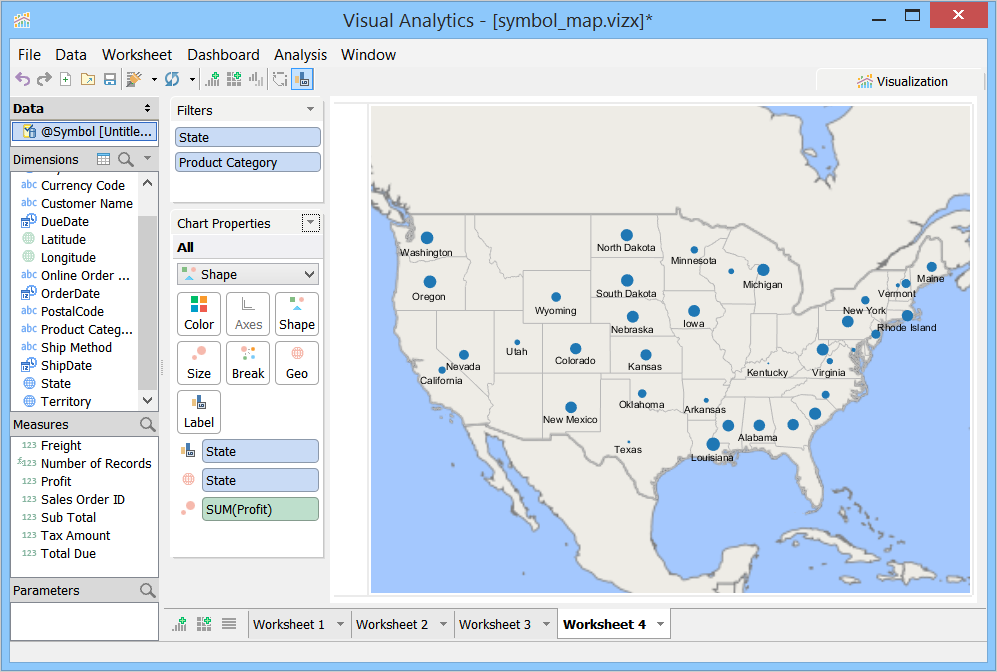Open the dropdown arrow beside the plug icon
The height and width of the screenshot is (672, 997).
[x=154, y=80]
